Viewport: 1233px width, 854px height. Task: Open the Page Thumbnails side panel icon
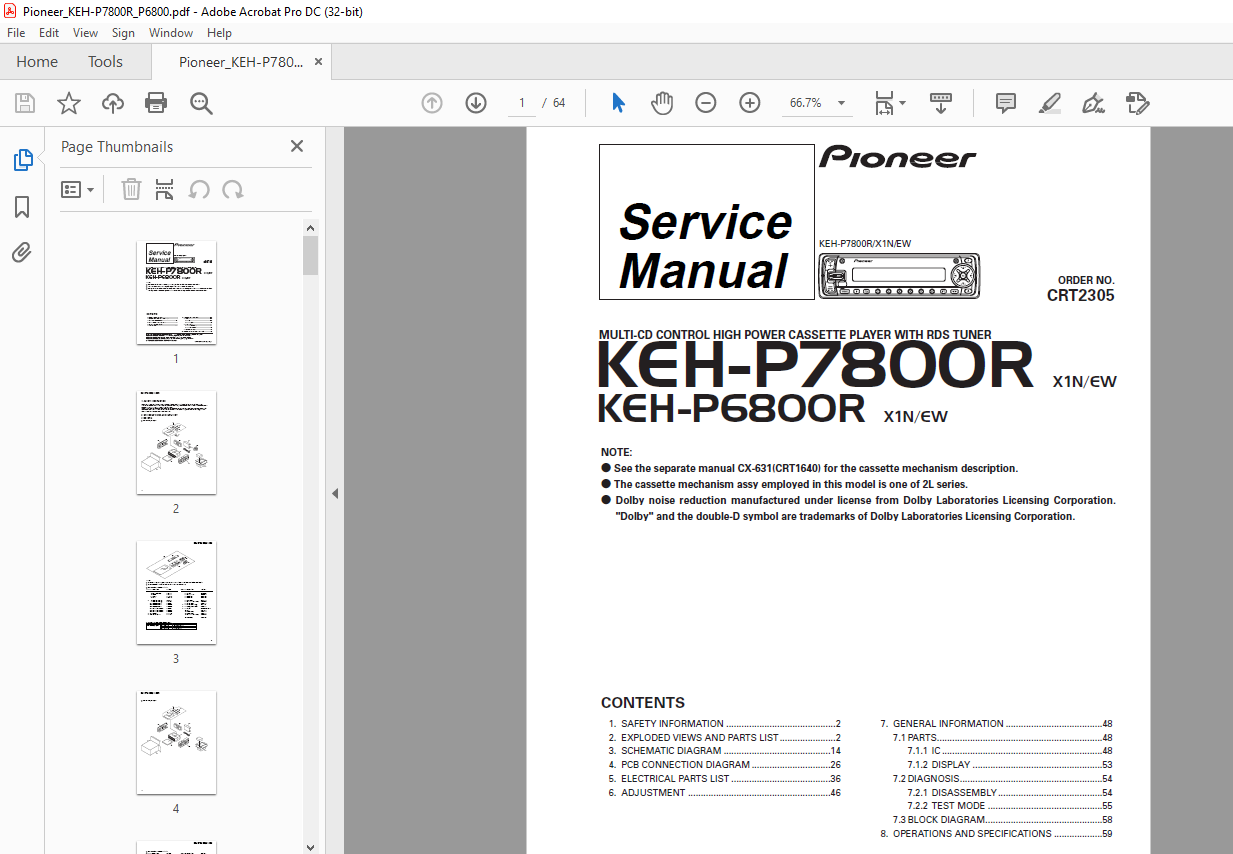tap(22, 160)
